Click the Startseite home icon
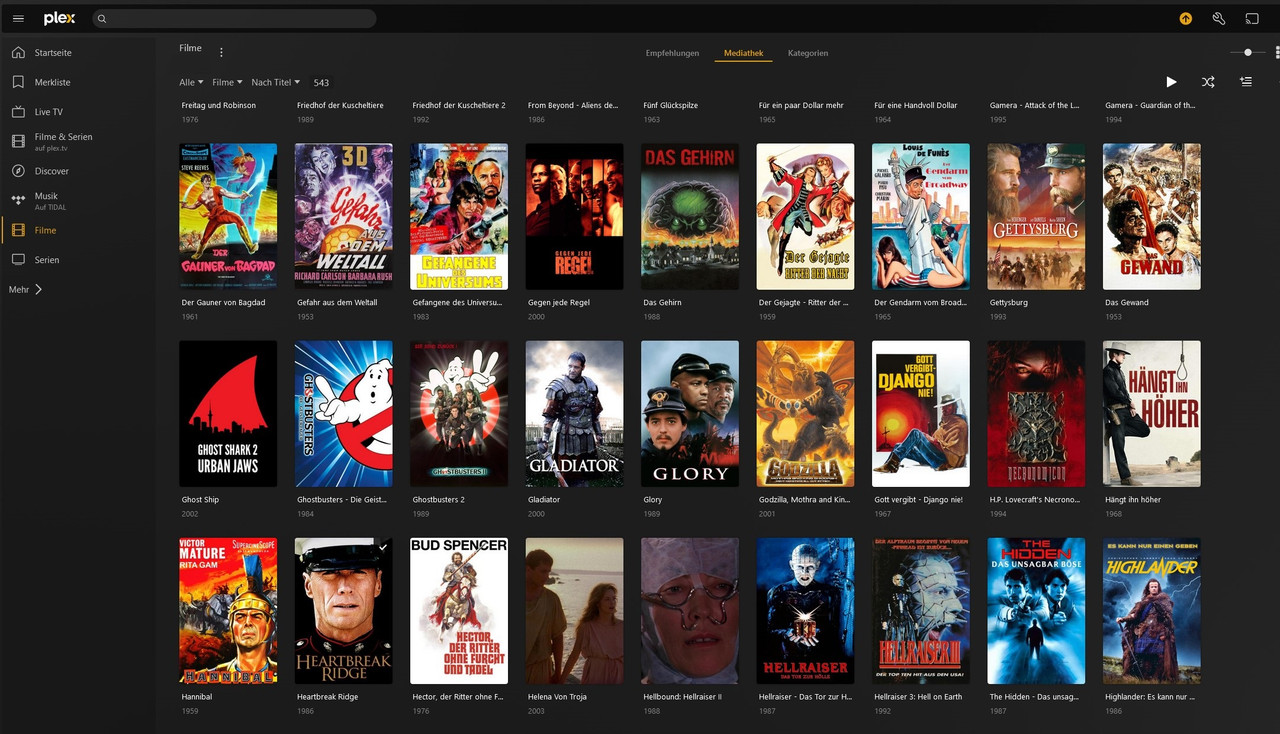Viewport: 1280px width, 734px height. click(18, 52)
